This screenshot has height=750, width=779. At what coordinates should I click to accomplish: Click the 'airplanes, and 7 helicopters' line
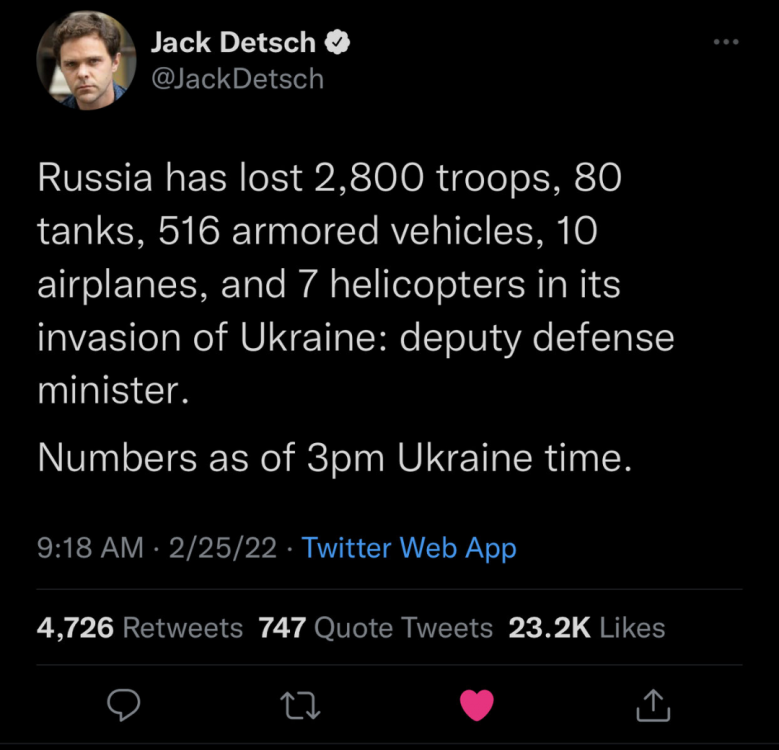click(x=281, y=285)
